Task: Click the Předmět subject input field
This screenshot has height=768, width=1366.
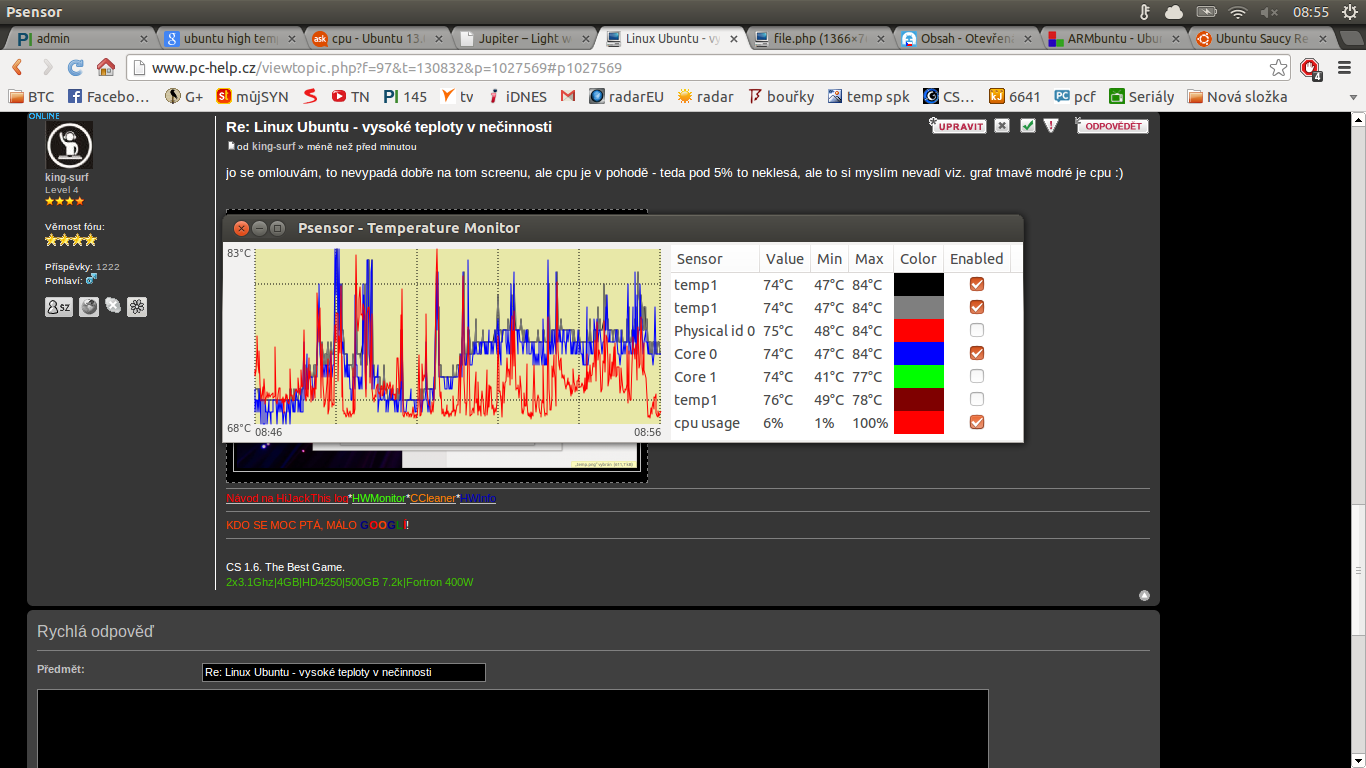Action: (x=343, y=672)
